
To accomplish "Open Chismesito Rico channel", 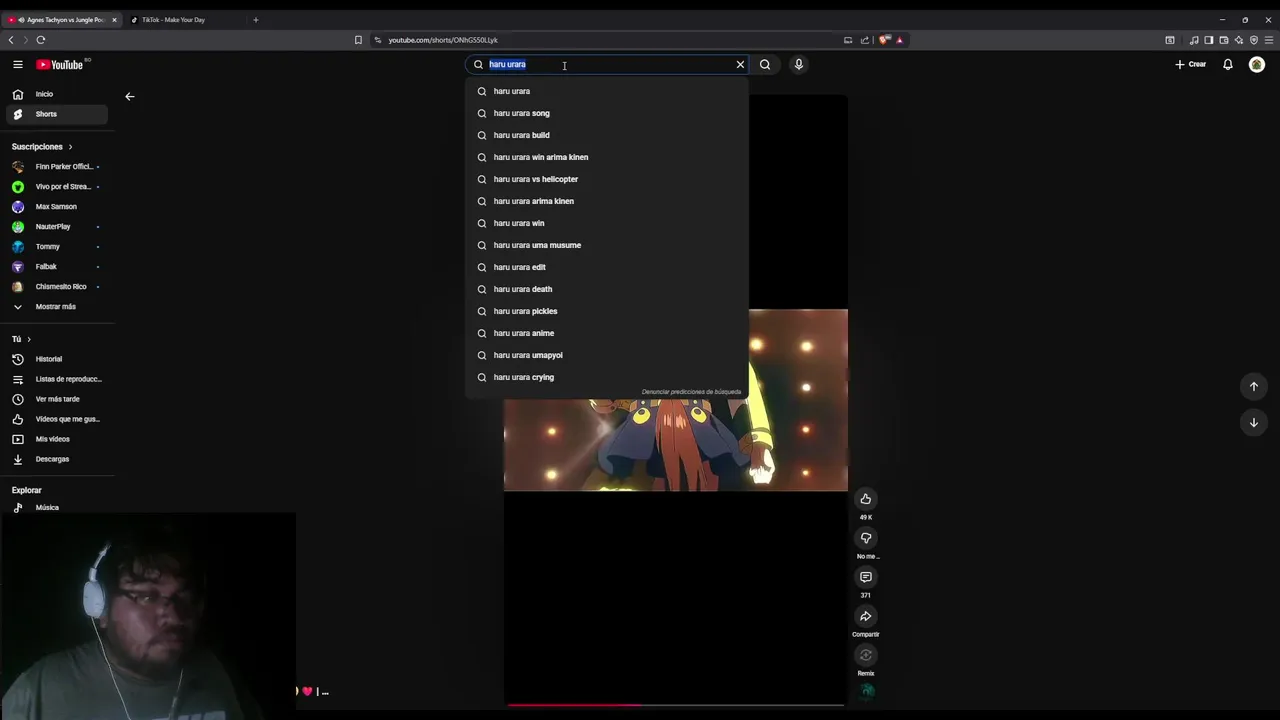I will coord(57,287).
